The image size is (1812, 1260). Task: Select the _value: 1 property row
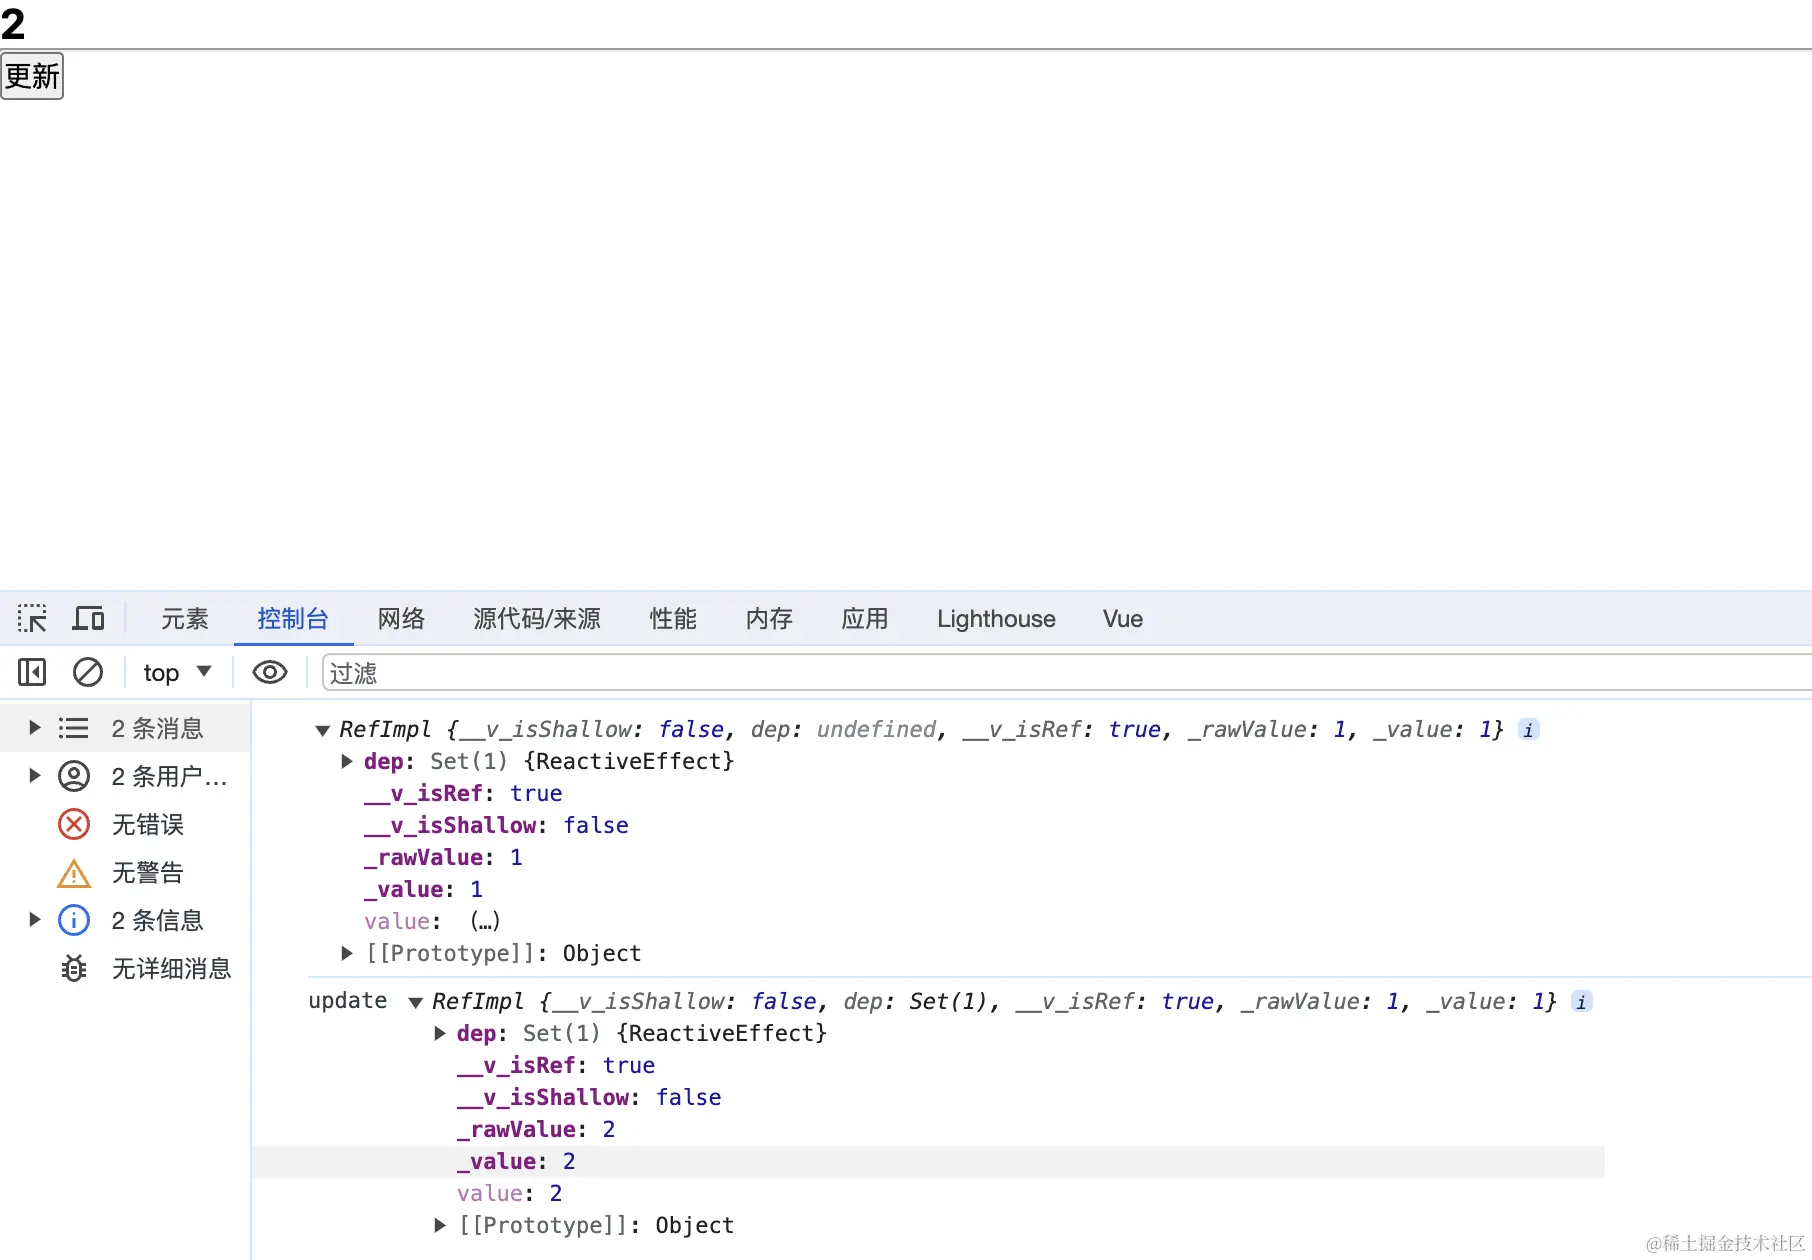pos(423,889)
